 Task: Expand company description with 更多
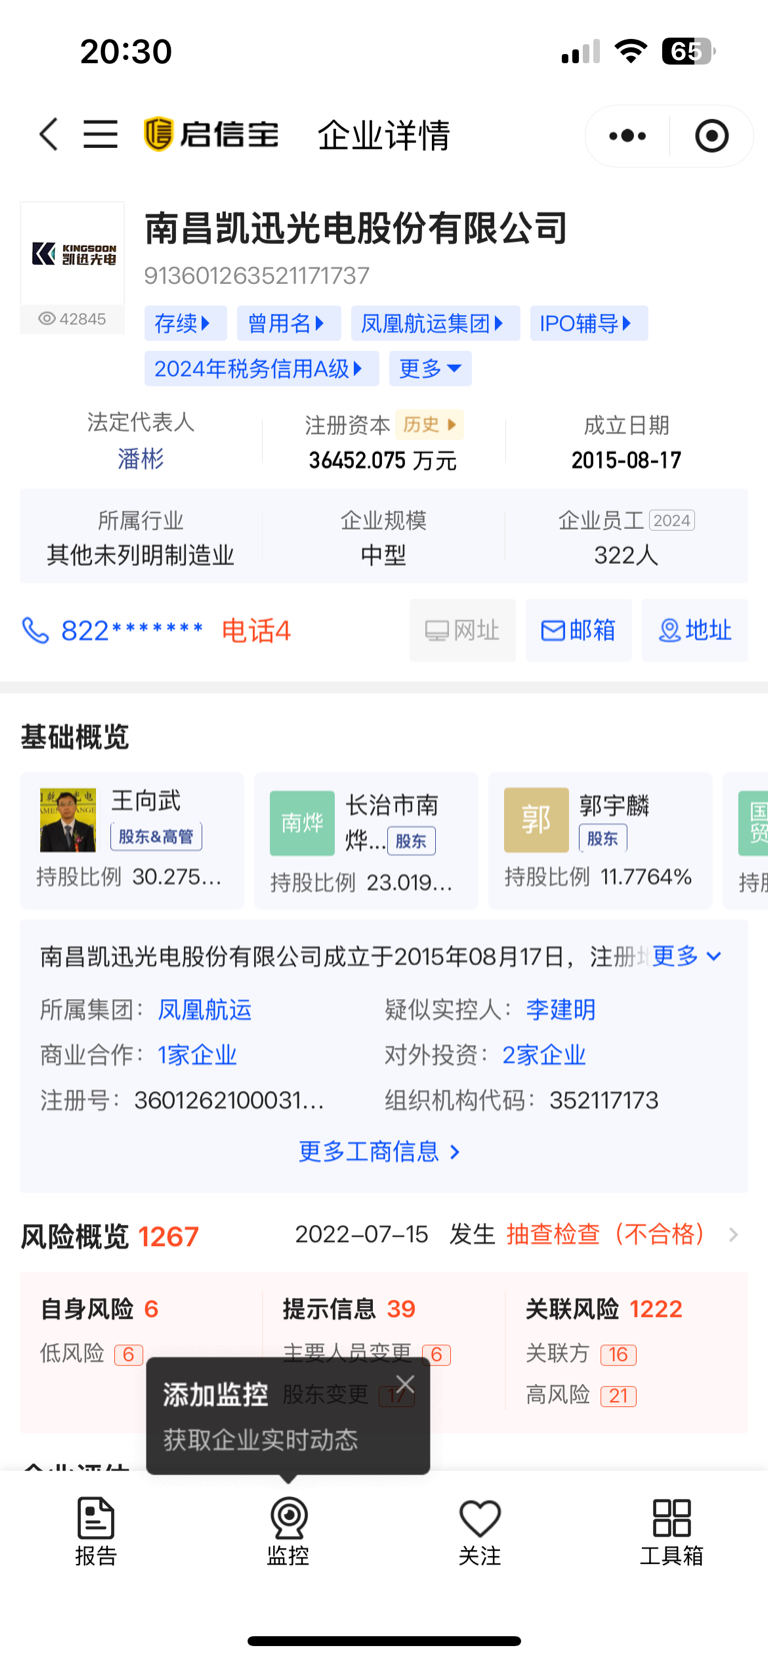click(687, 956)
